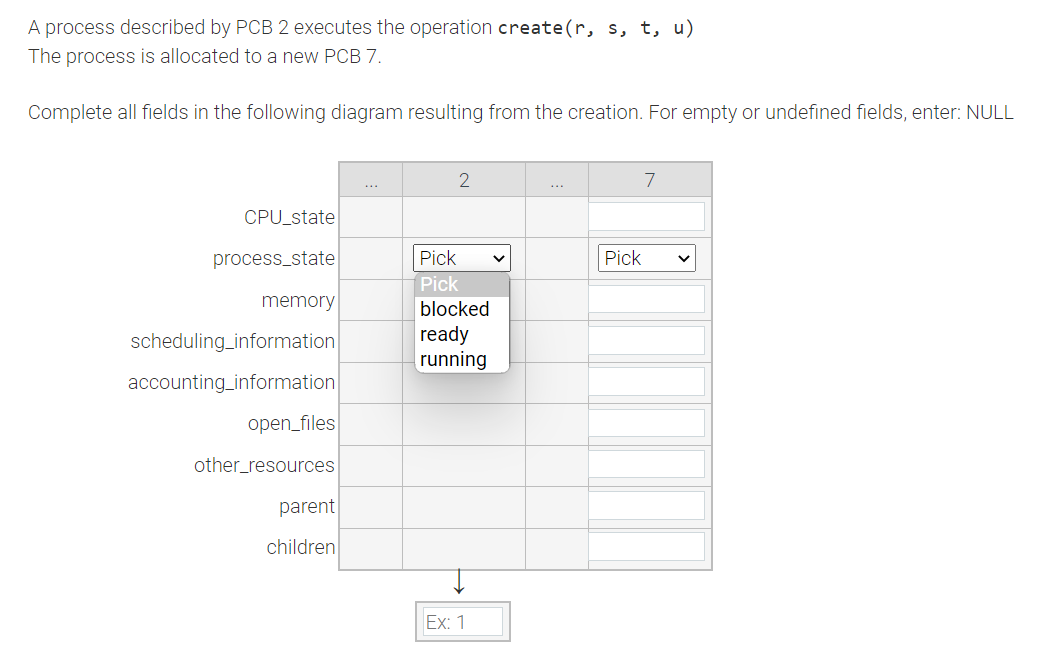Image resolution: width=1041 pixels, height=663 pixels.
Task: Click the column header labeled '7'
Action: pyautogui.click(x=649, y=179)
